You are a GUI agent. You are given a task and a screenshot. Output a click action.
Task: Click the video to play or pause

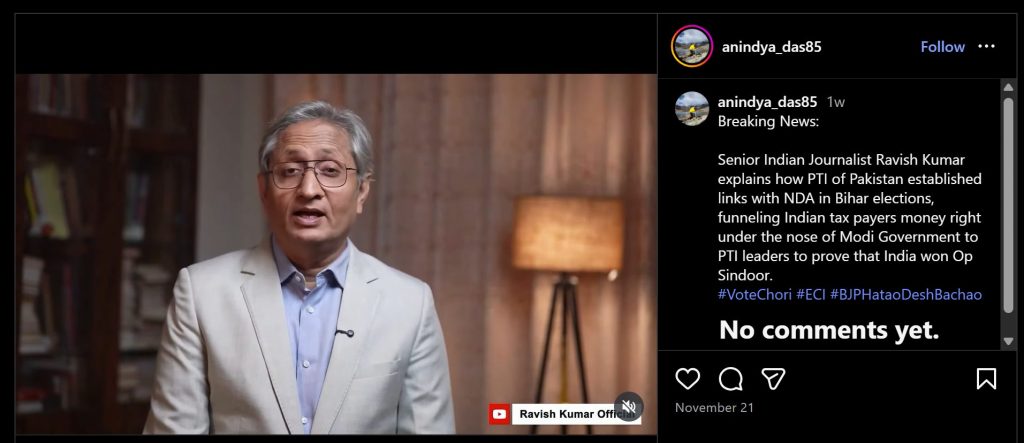coord(335,250)
